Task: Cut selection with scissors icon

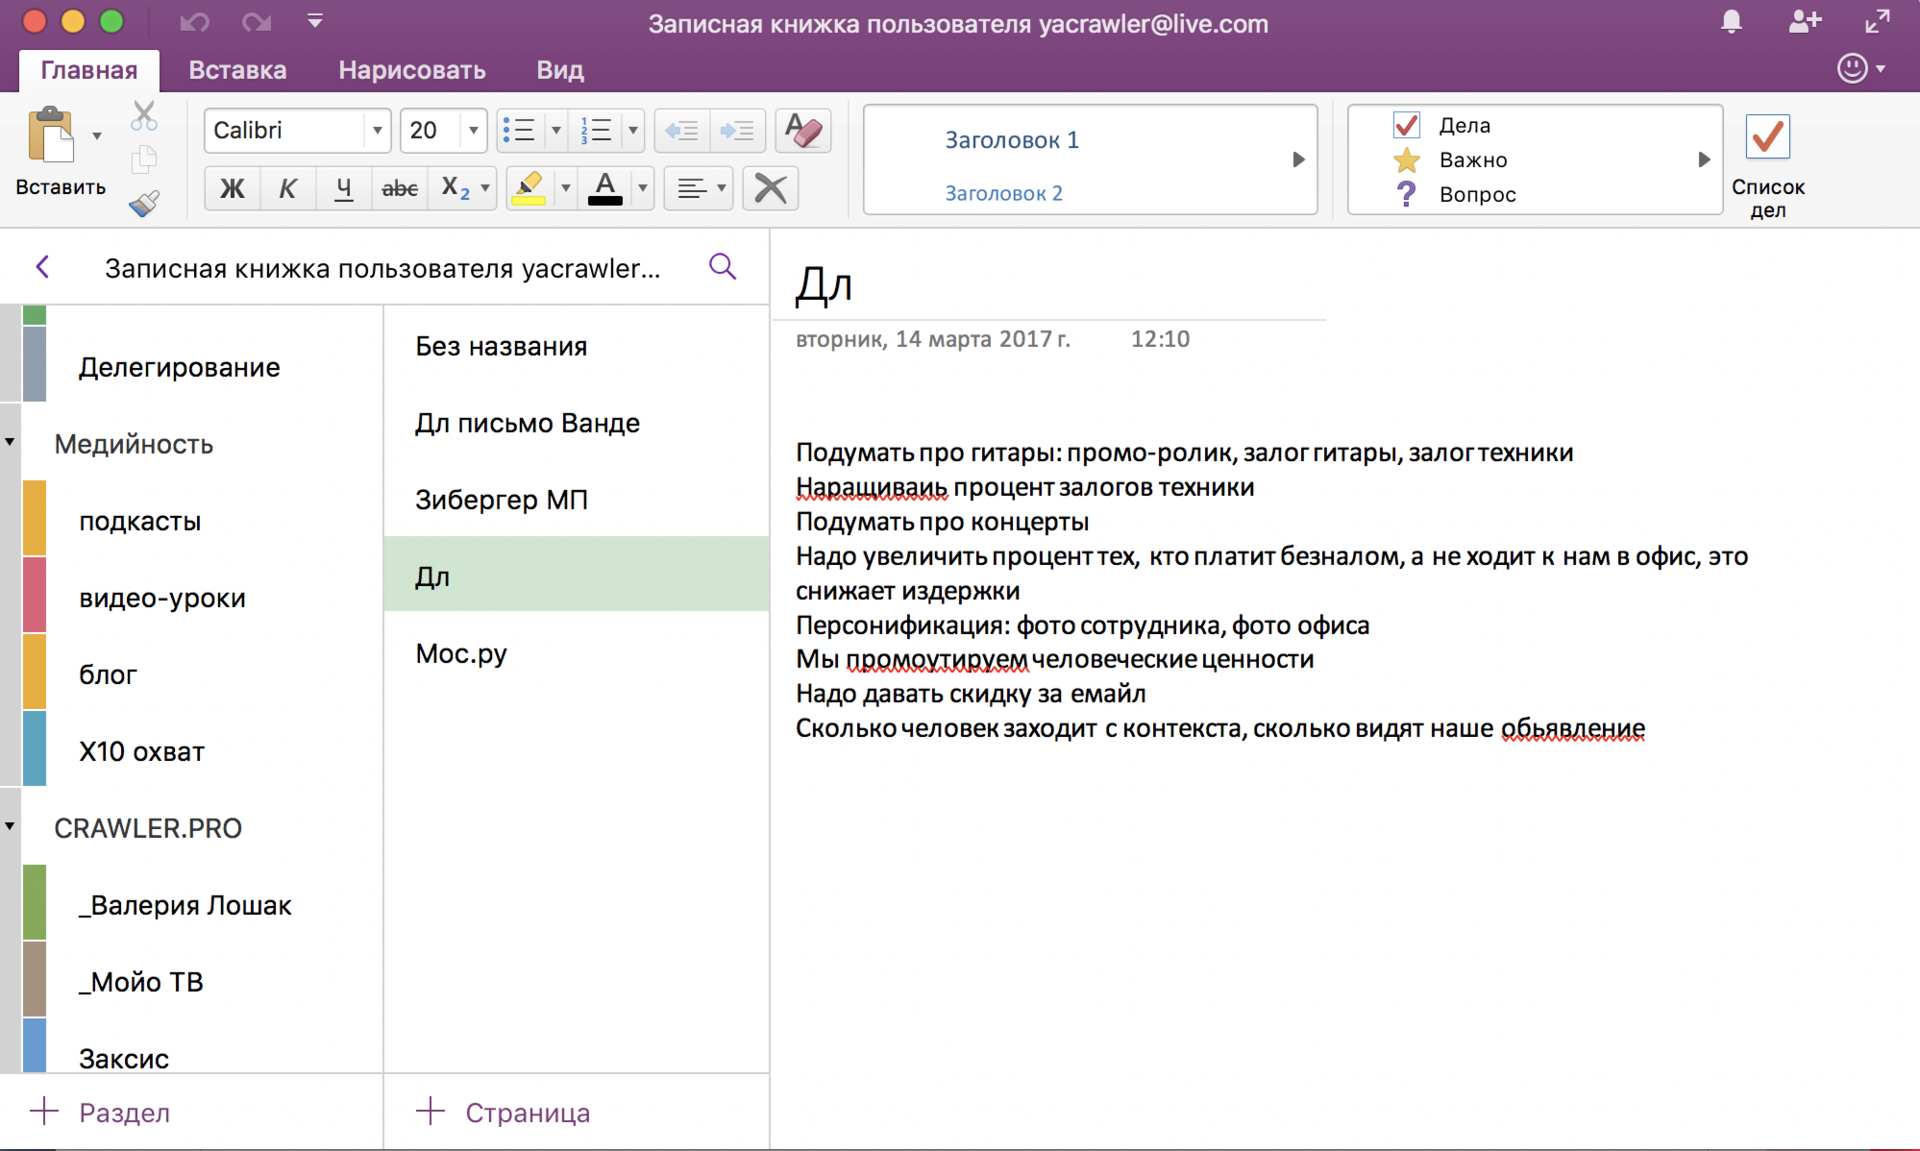Action: click(144, 116)
